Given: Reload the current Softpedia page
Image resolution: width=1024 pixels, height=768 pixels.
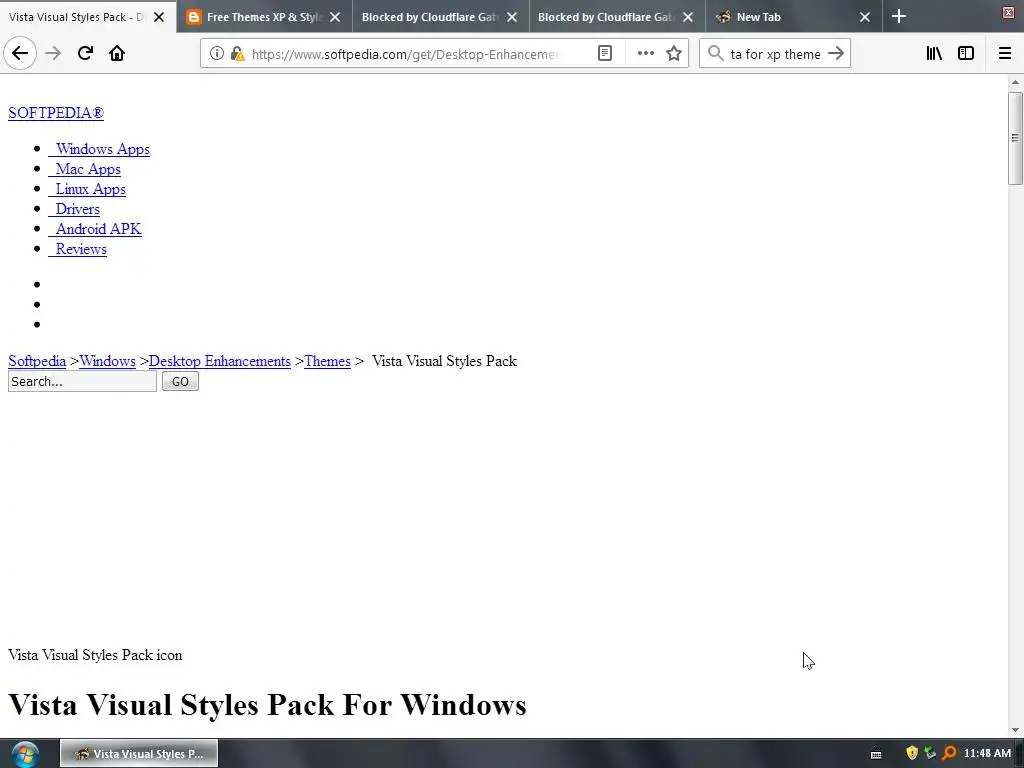Looking at the screenshot, I should tap(85, 54).
